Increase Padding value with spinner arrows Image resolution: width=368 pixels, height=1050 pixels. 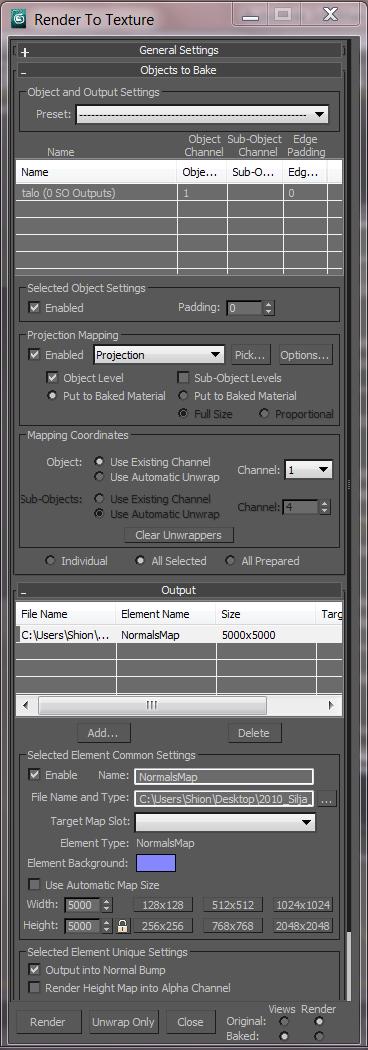point(269,305)
